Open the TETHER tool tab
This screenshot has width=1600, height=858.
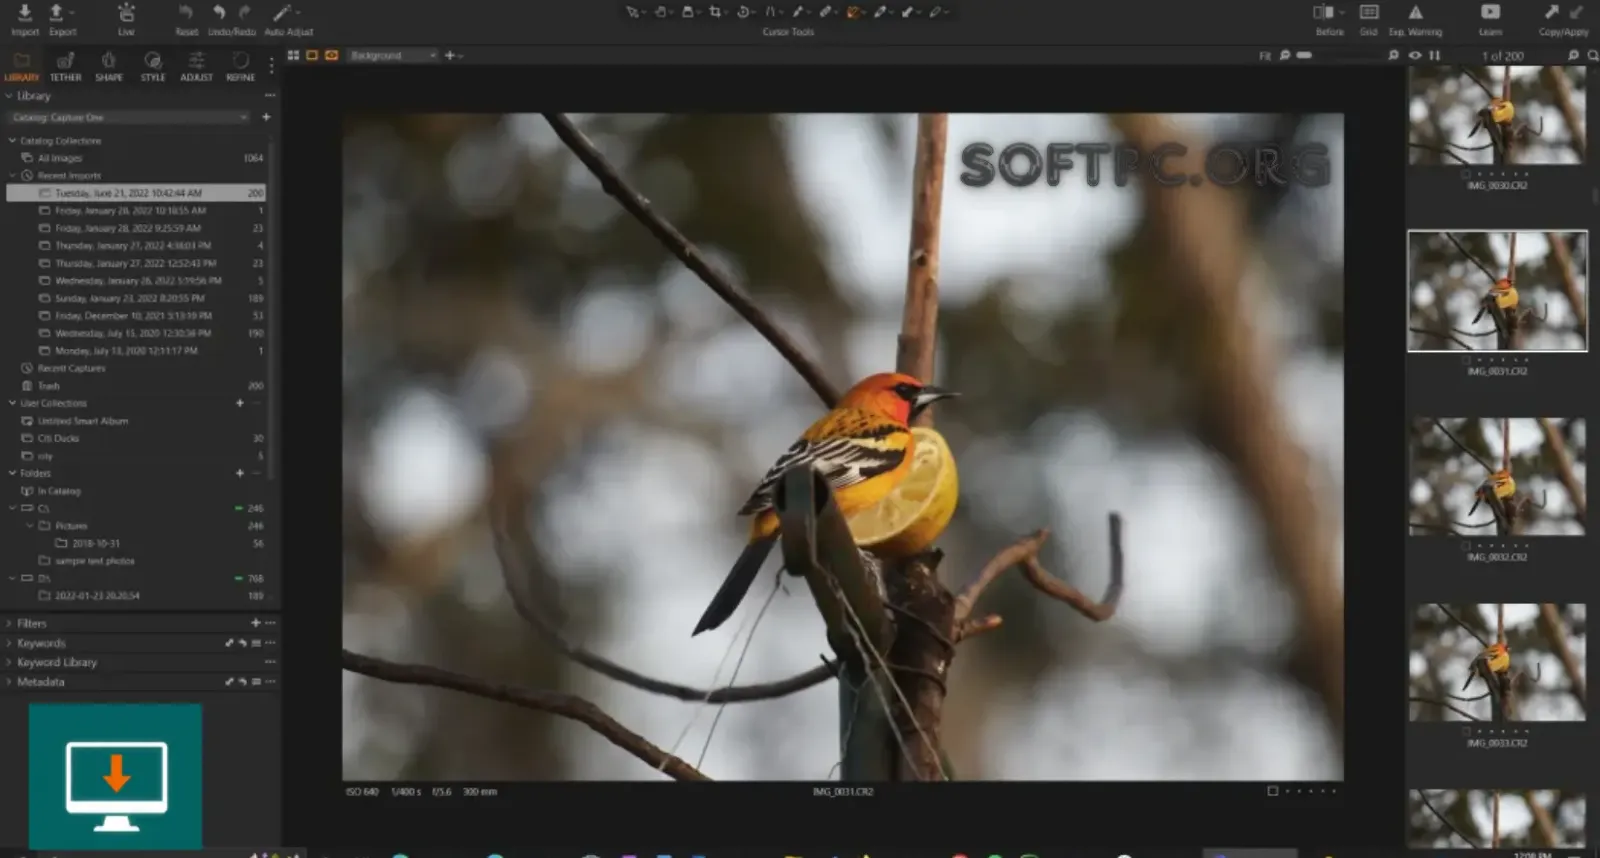click(65, 67)
